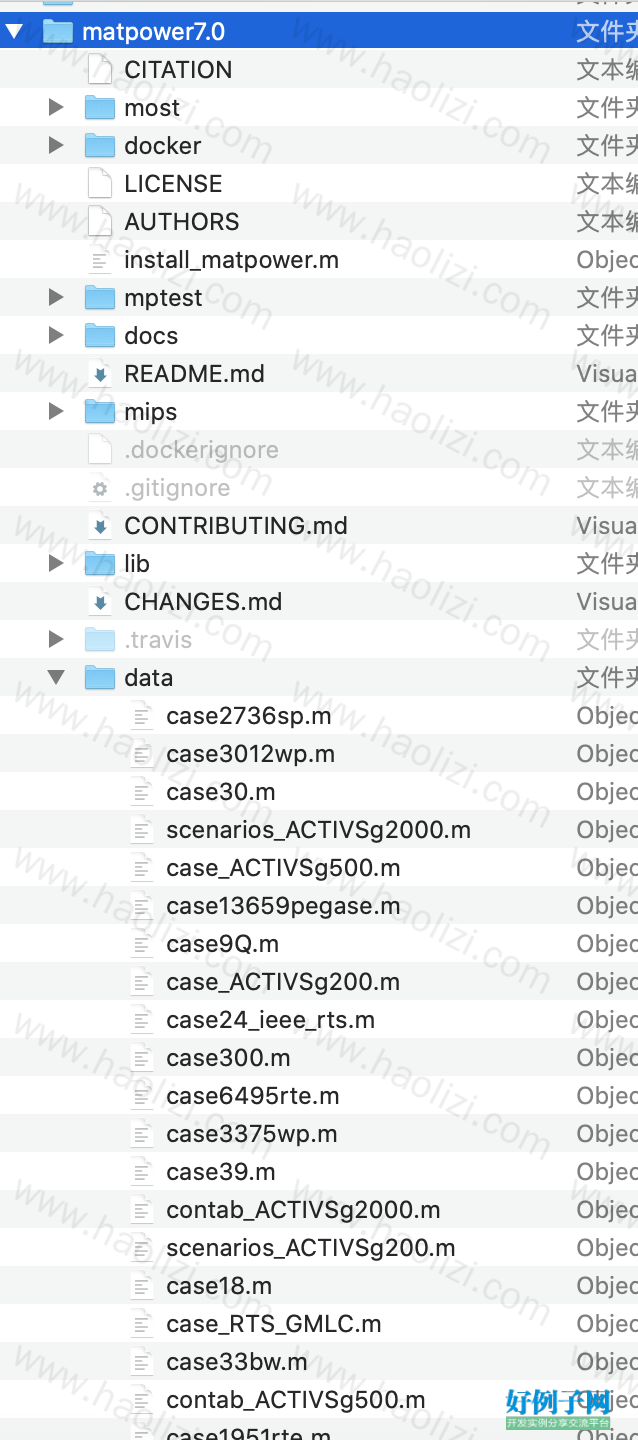Click the matpower7.0 folder icon
638x1440 pixels.
[x=58, y=32]
